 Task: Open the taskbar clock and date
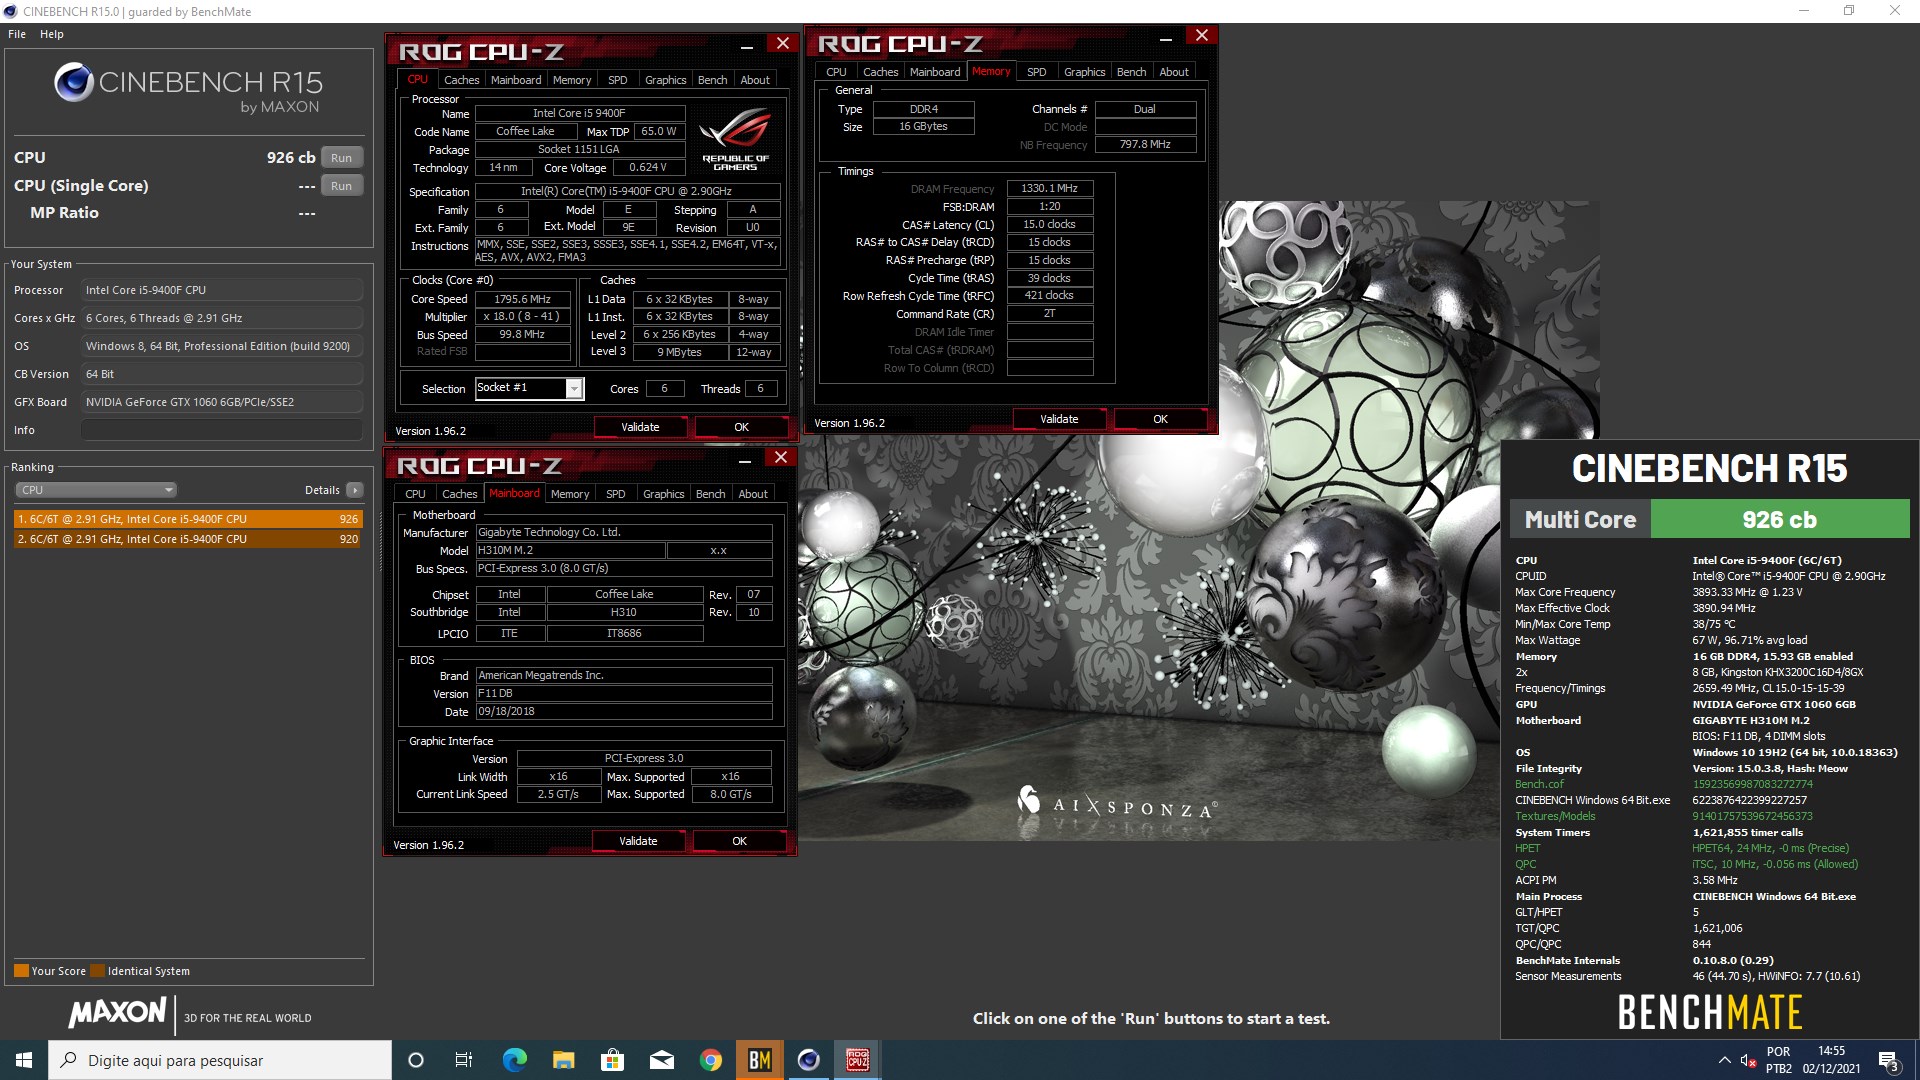click(x=1832, y=1060)
